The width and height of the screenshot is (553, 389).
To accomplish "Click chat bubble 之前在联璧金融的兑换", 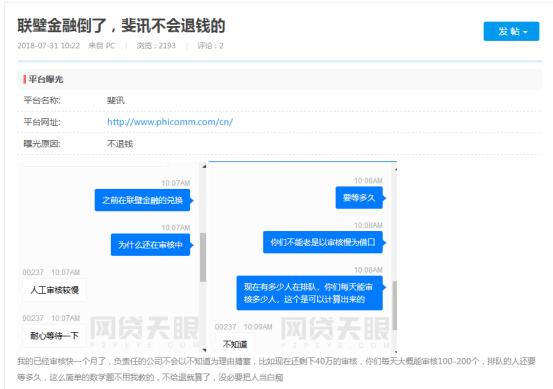I will pyautogui.click(x=142, y=200).
